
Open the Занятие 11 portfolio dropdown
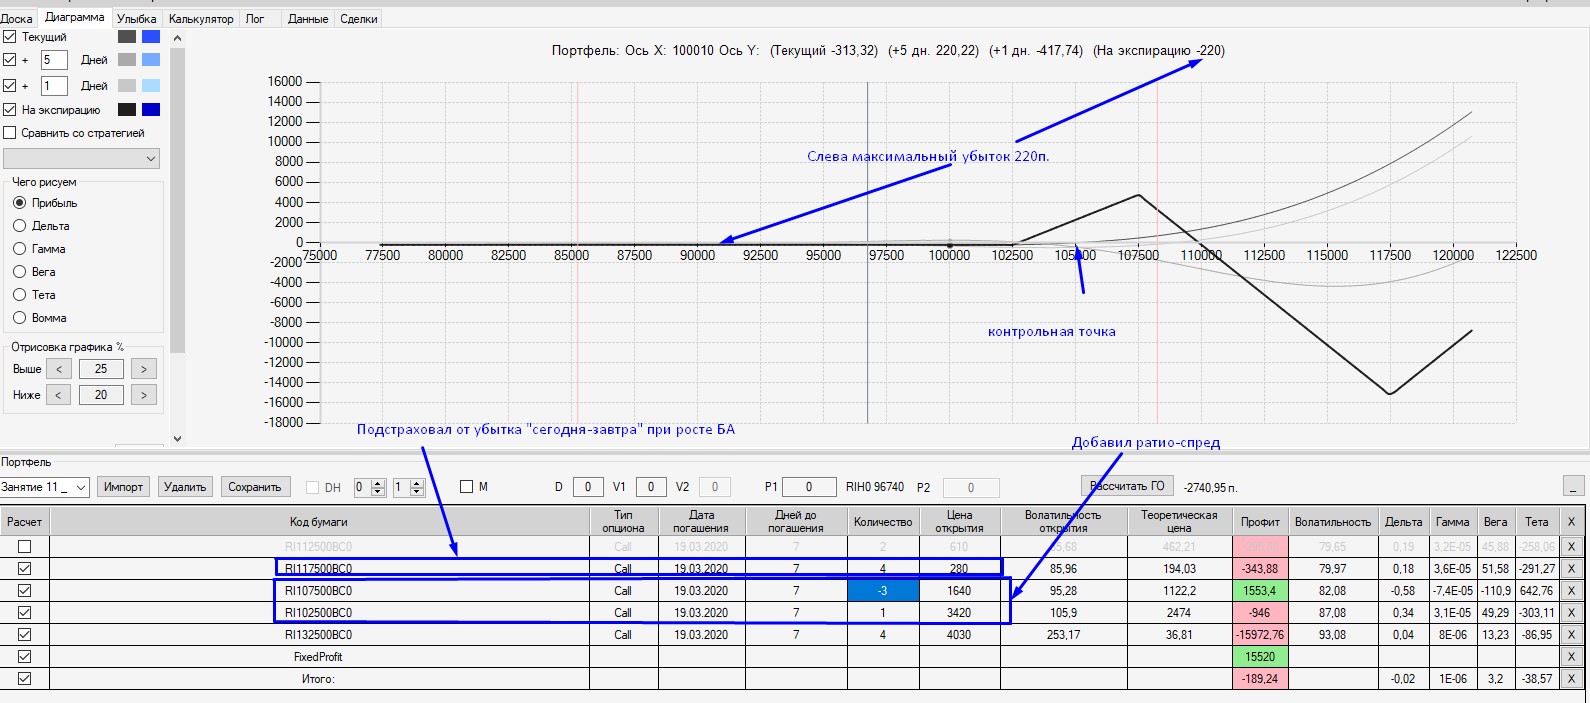tap(45, 487)
